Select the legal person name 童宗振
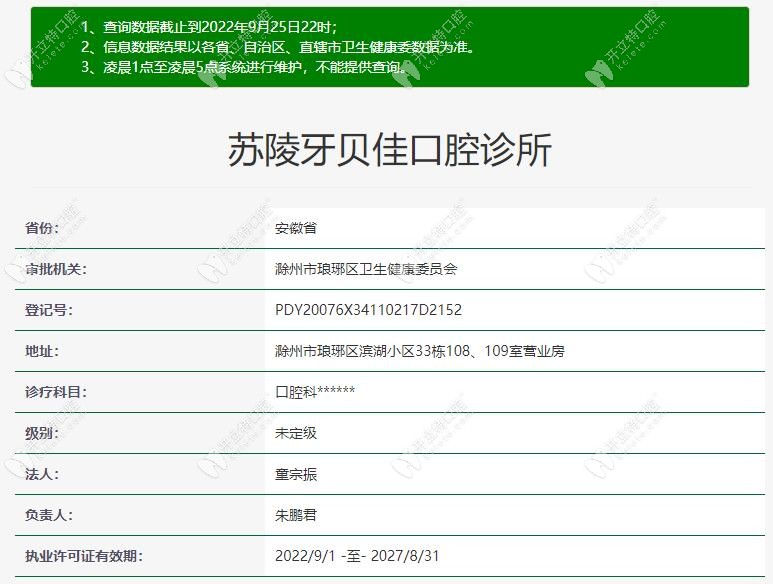Screen dimensions: 773x584 pyautogui.click(x=296, y=474)
